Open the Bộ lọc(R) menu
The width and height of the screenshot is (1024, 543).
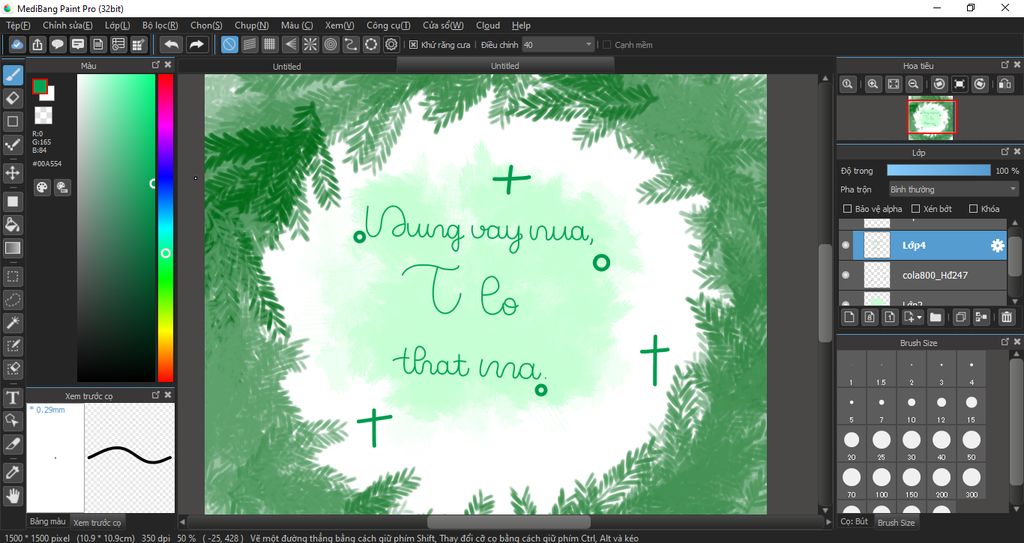[160, 25]
